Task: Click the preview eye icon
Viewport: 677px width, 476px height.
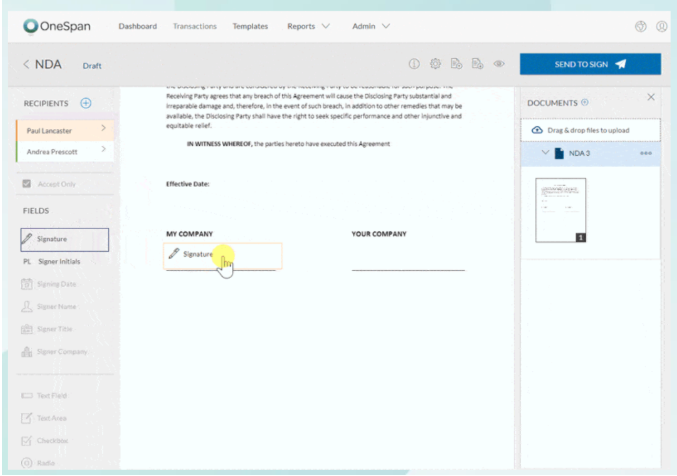Action: click(x=498, y=64)
